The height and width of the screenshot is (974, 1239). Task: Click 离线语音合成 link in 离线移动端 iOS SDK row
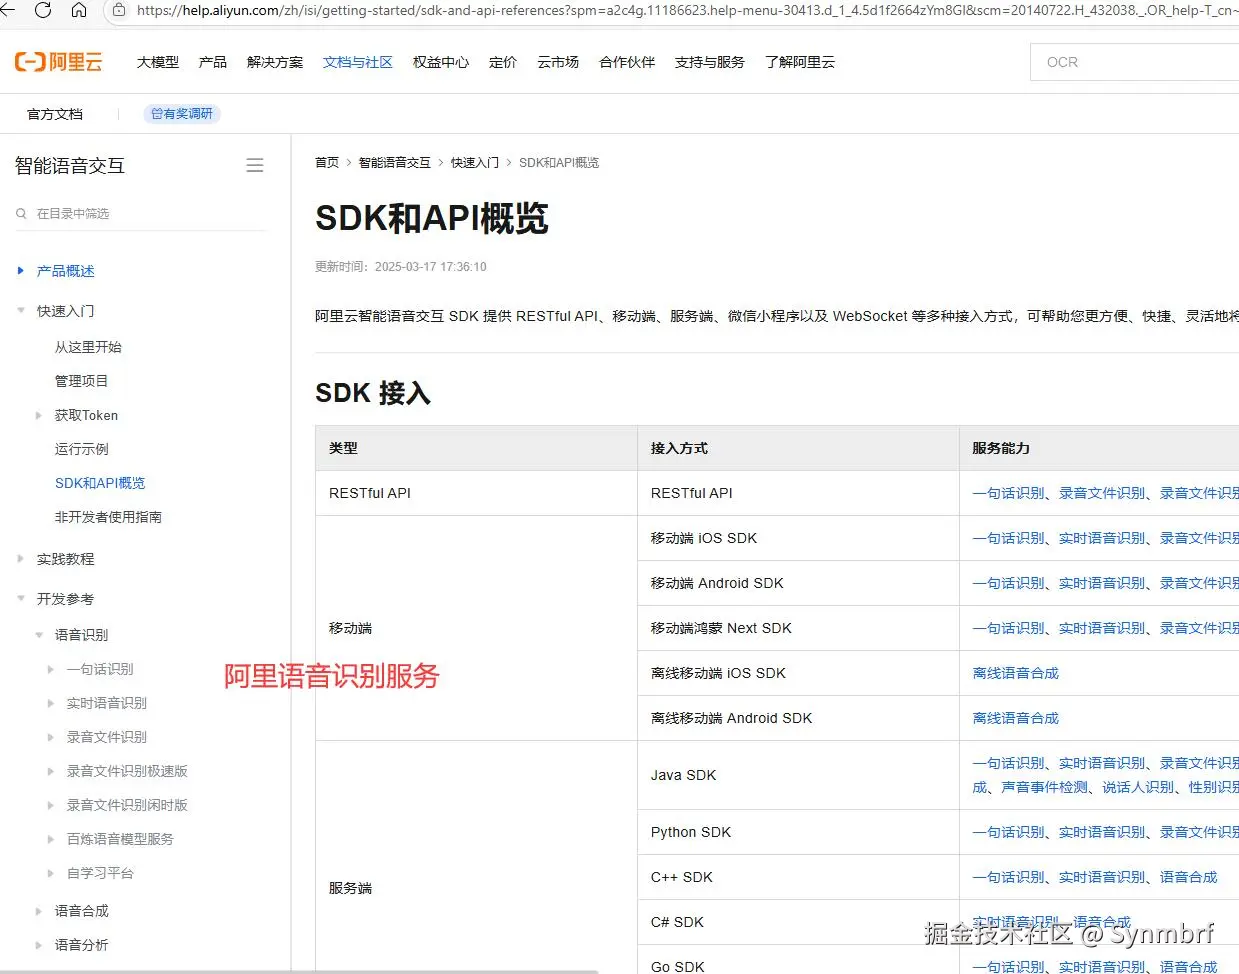[1015, 673]
